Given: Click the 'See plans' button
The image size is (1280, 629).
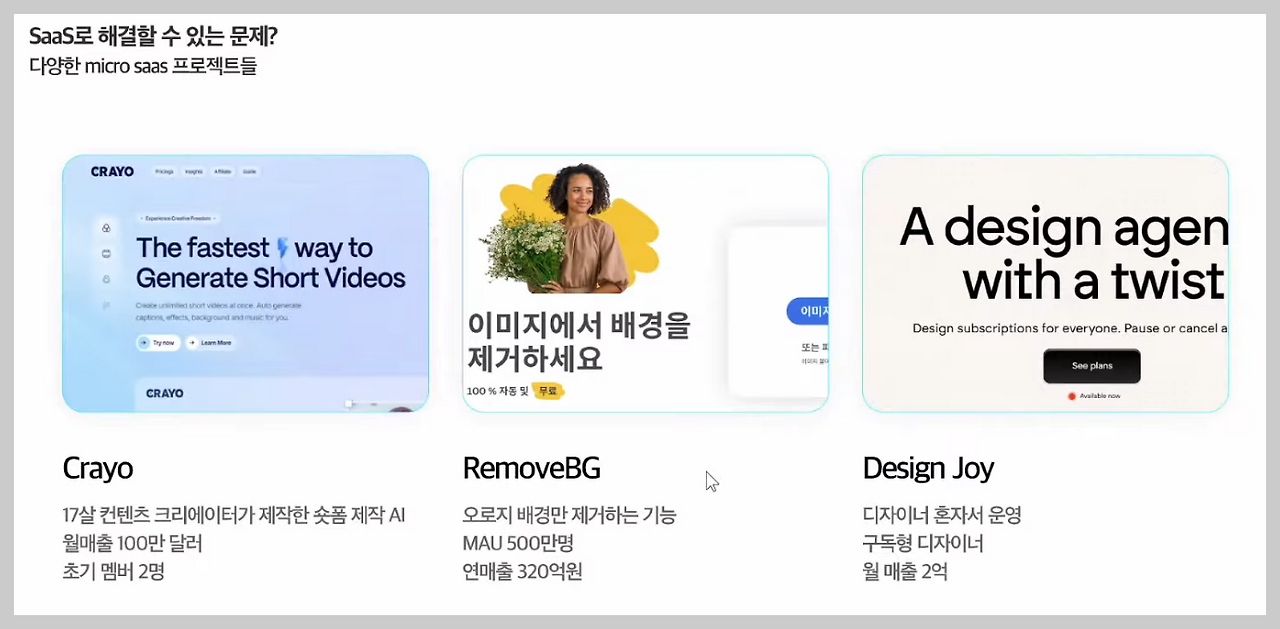Looking at the screenshot, I should 1092,366.
